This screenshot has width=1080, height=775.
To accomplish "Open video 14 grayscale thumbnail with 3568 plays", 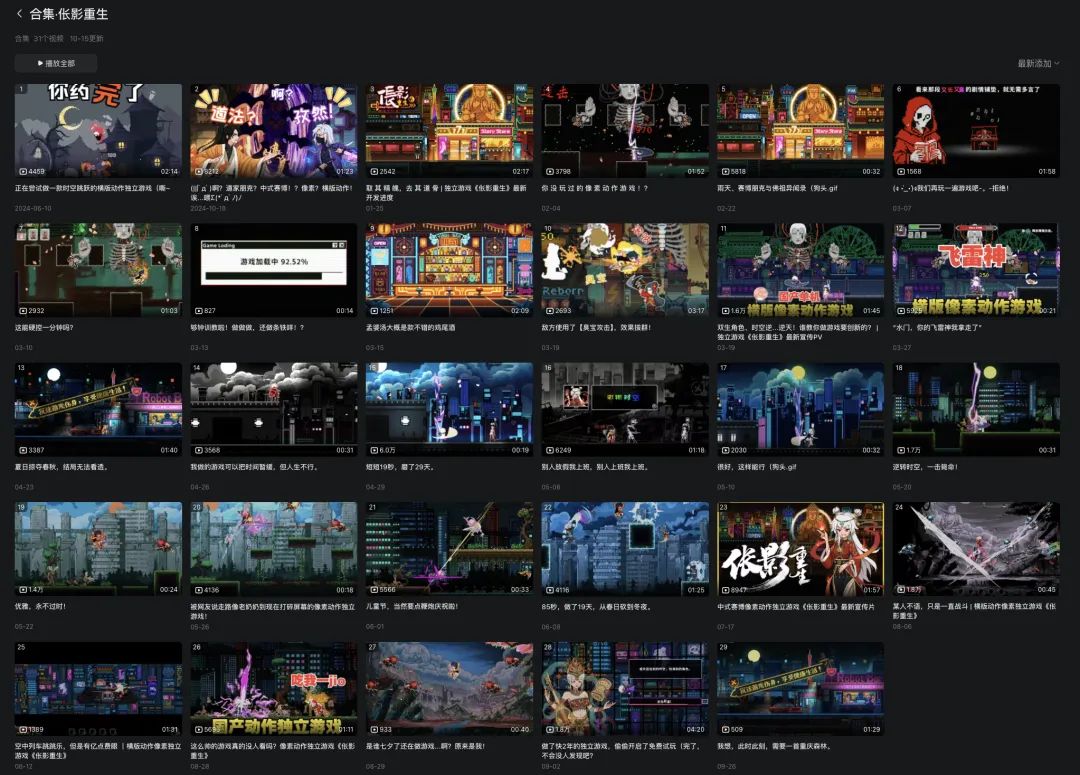I will click(274, 410).
